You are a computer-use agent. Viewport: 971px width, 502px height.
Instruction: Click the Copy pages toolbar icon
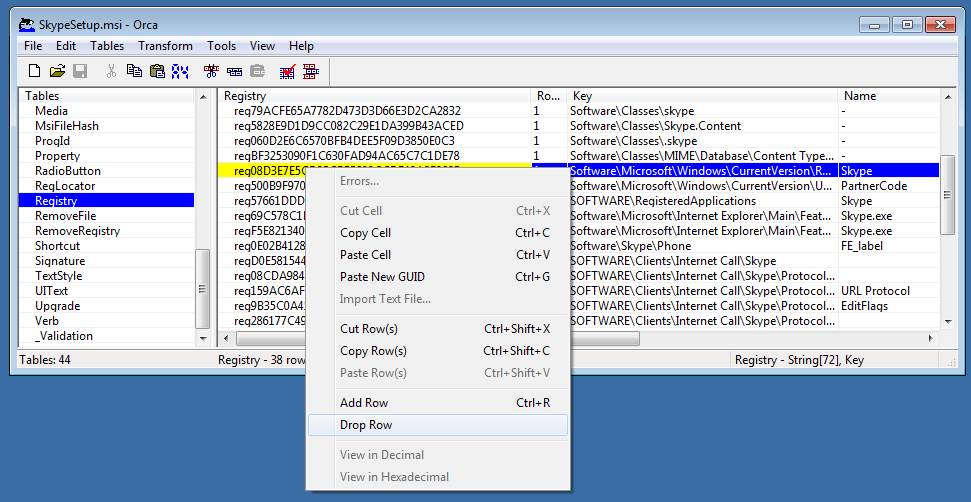pyautogui.click(x=134, y=71)
